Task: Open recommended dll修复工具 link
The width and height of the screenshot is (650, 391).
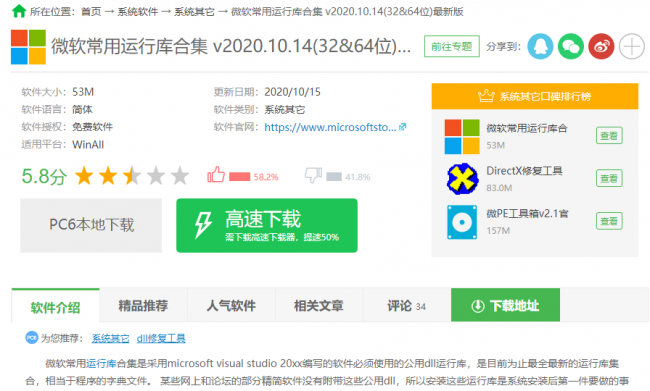Action: click(161, 338)
